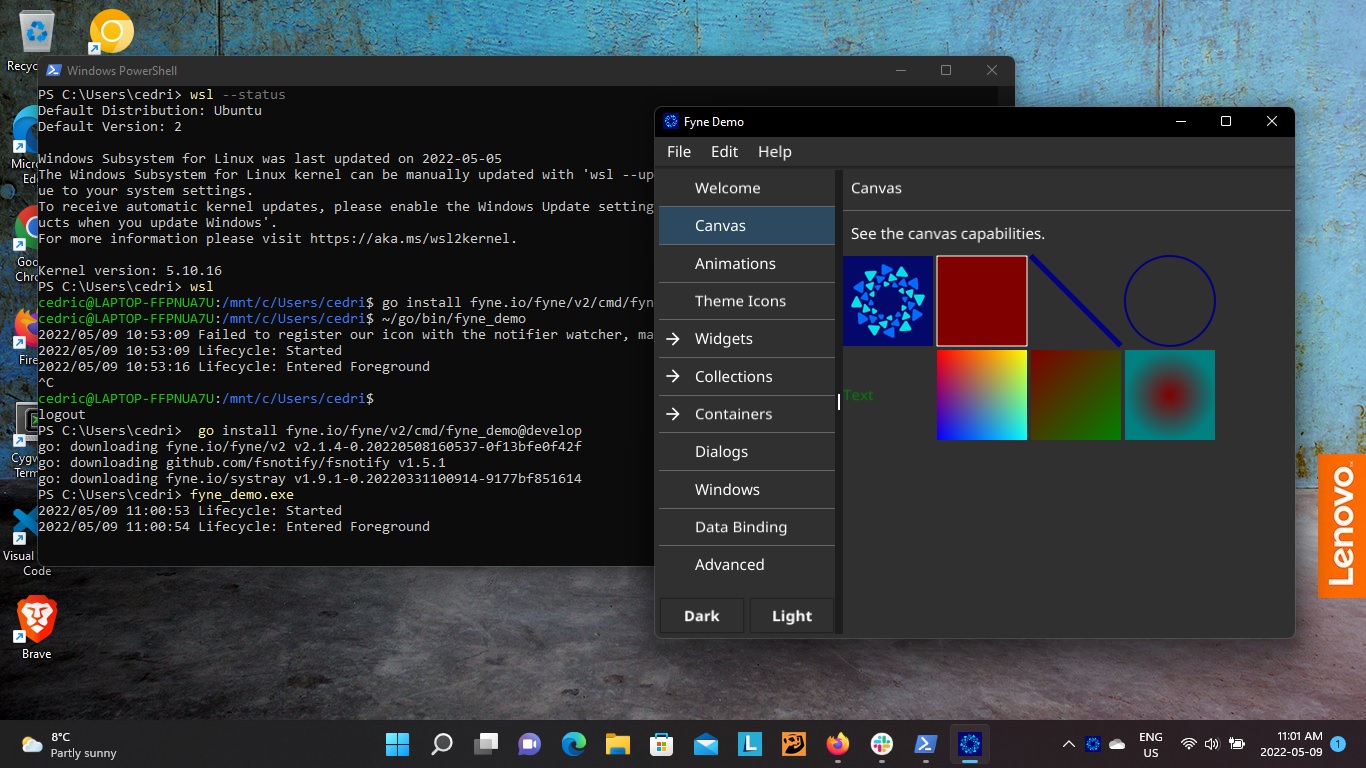Open the Brave browser desktop shortcut

coord(37,621)
